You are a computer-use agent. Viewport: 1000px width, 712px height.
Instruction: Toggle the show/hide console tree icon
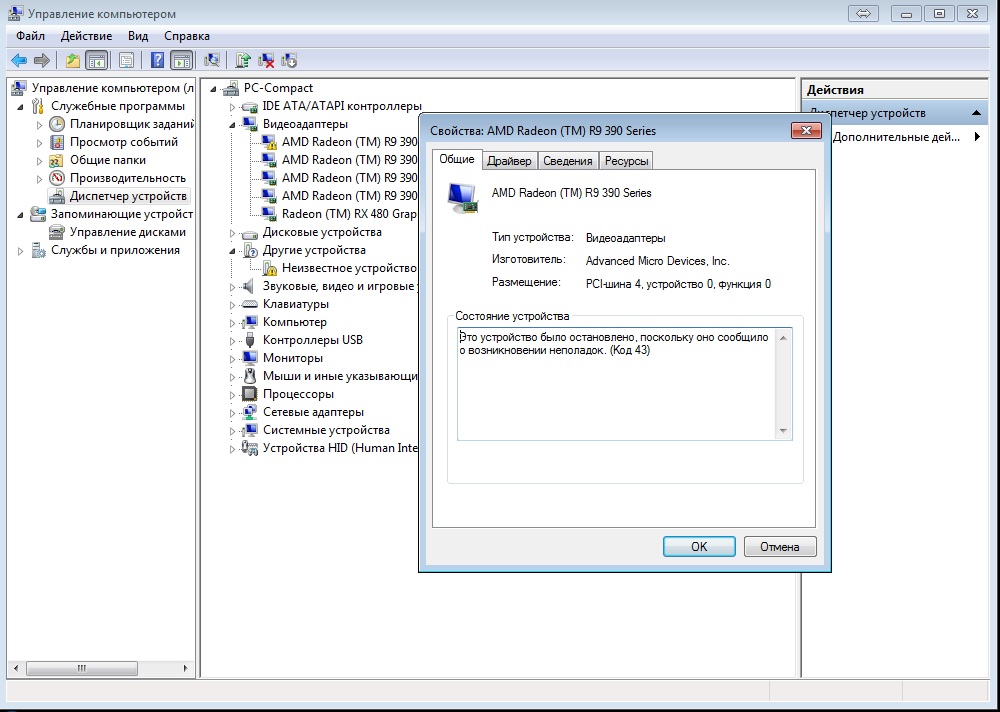(x=96, y=61)
